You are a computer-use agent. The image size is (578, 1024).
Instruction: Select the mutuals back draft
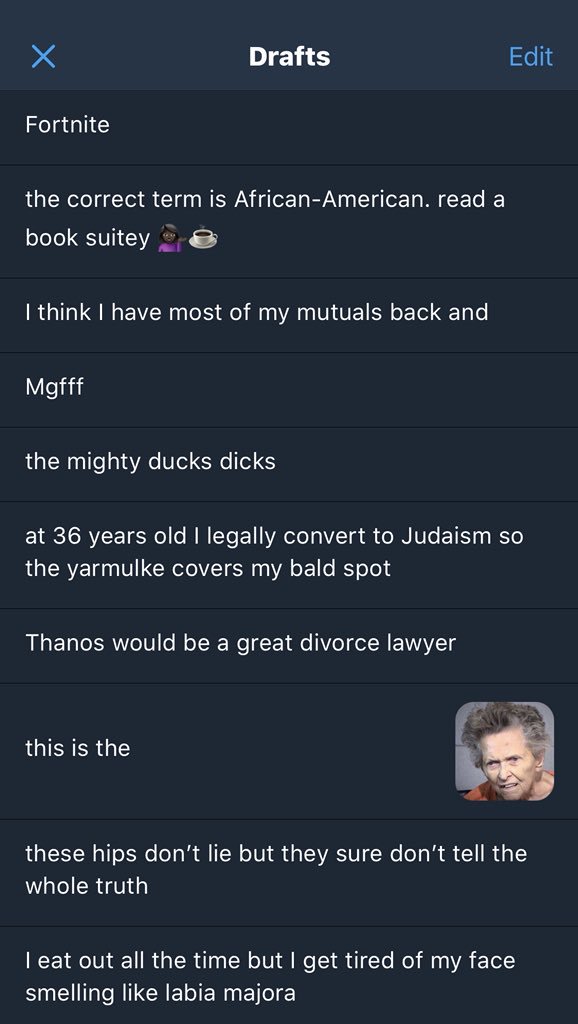point(289,315)
